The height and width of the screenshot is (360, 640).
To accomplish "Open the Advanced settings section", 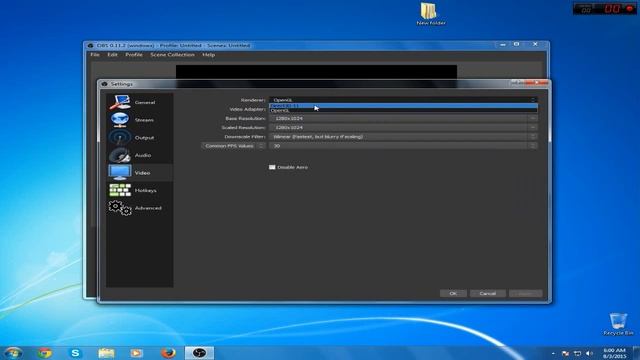I will pyautogui.click(x=140, y=208).
